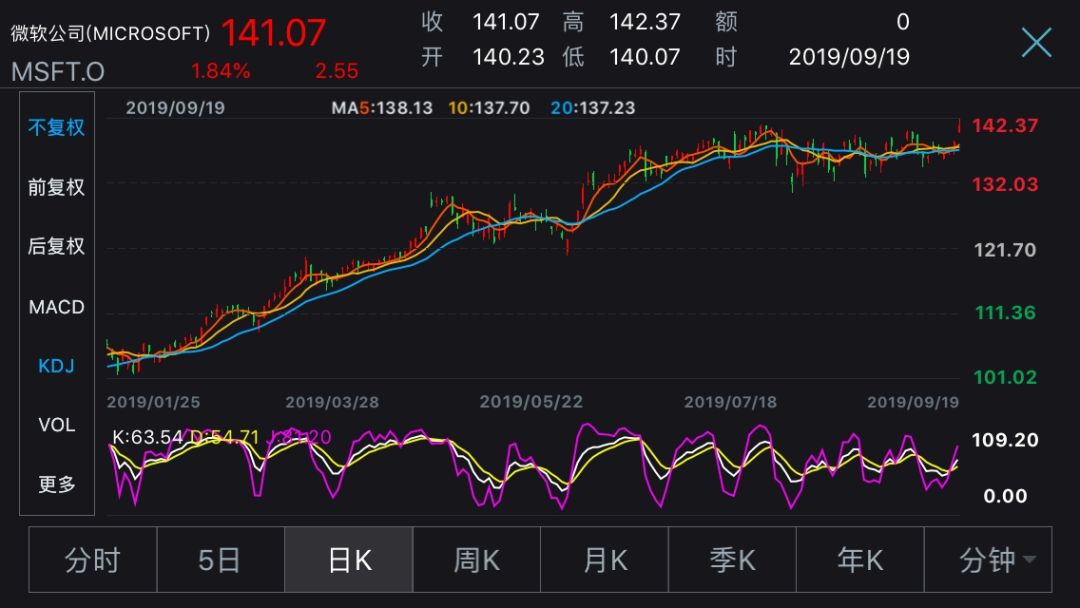Select 后复权 adjustment mode
This screenshot has width=1080, height=608.
point(56,247)
